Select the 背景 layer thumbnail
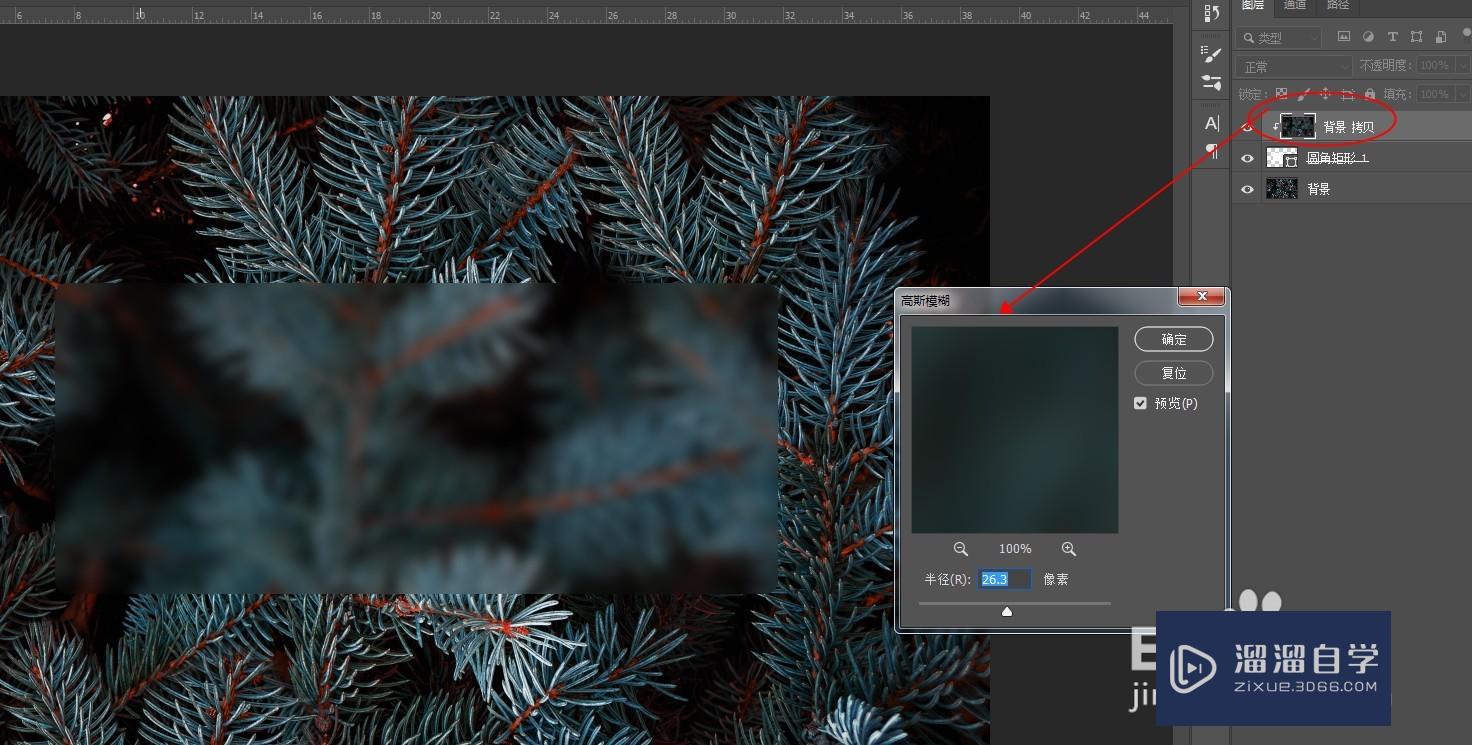The image size is (1472, 745). (1282, 189)
